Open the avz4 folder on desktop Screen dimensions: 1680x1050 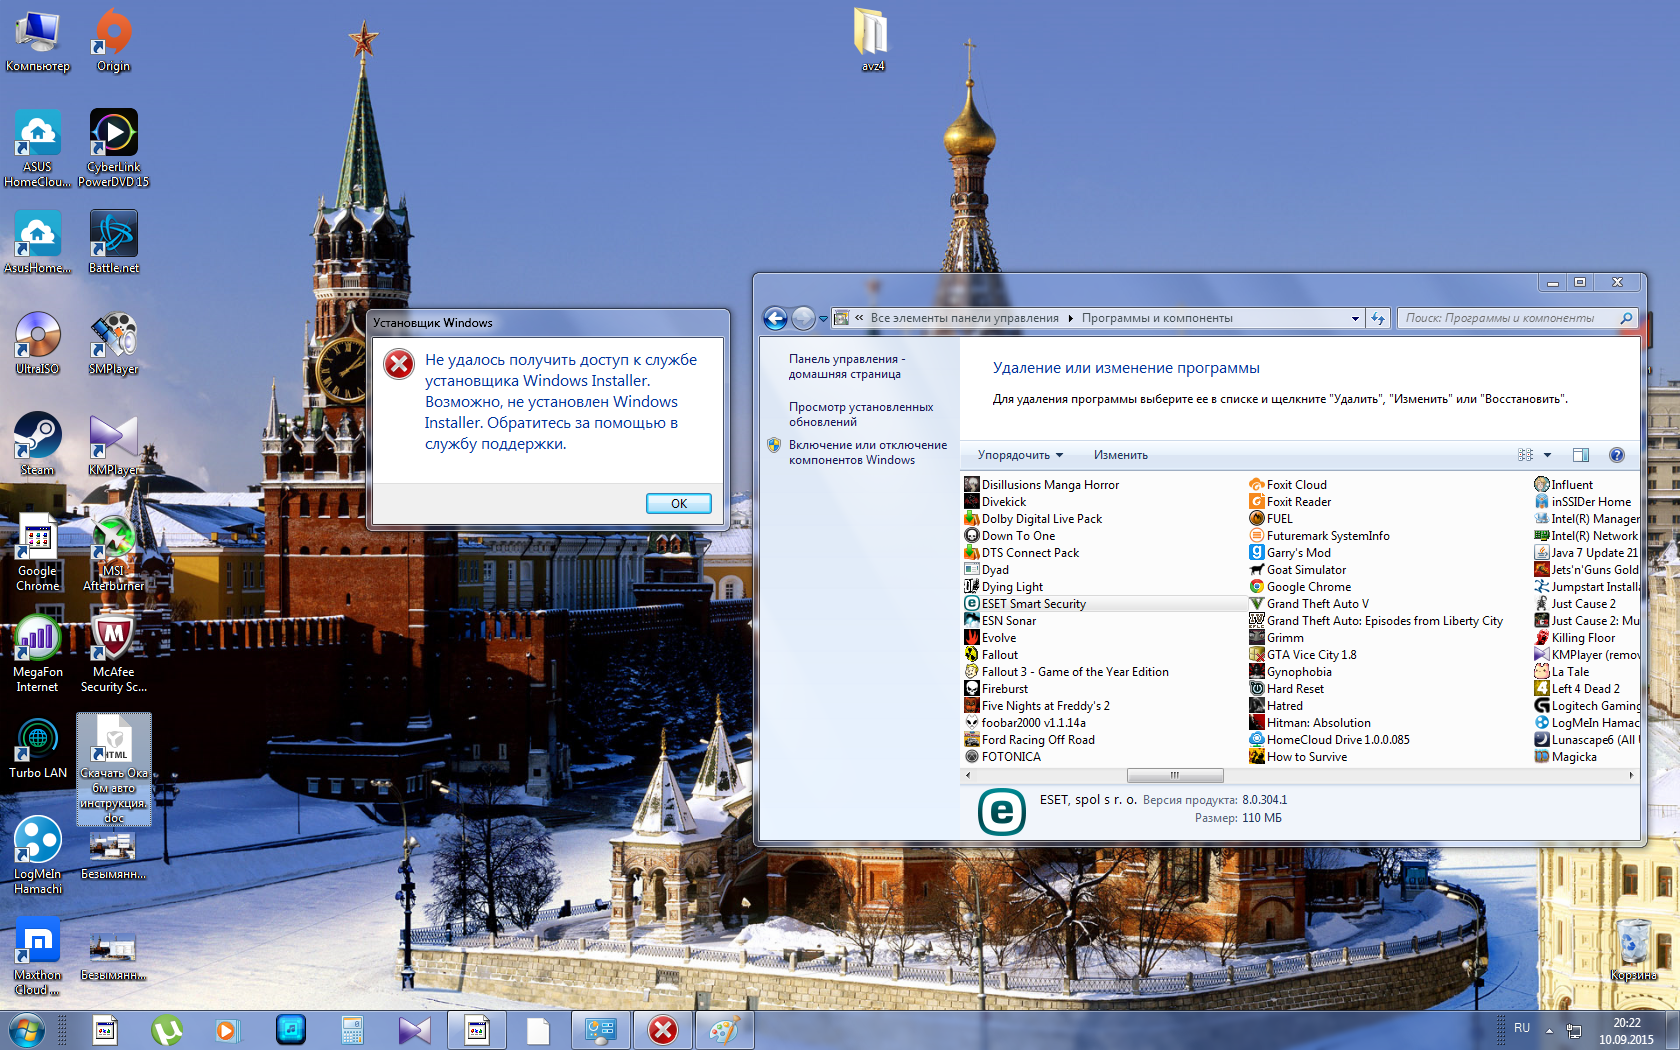click(x=872, y=40)
